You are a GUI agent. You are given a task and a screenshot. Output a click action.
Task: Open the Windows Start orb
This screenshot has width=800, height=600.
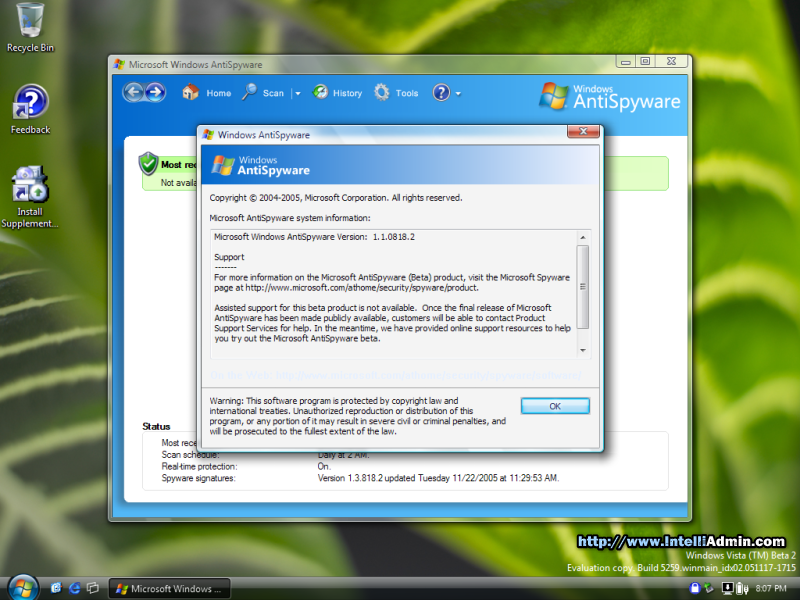[x=22, y=588]
